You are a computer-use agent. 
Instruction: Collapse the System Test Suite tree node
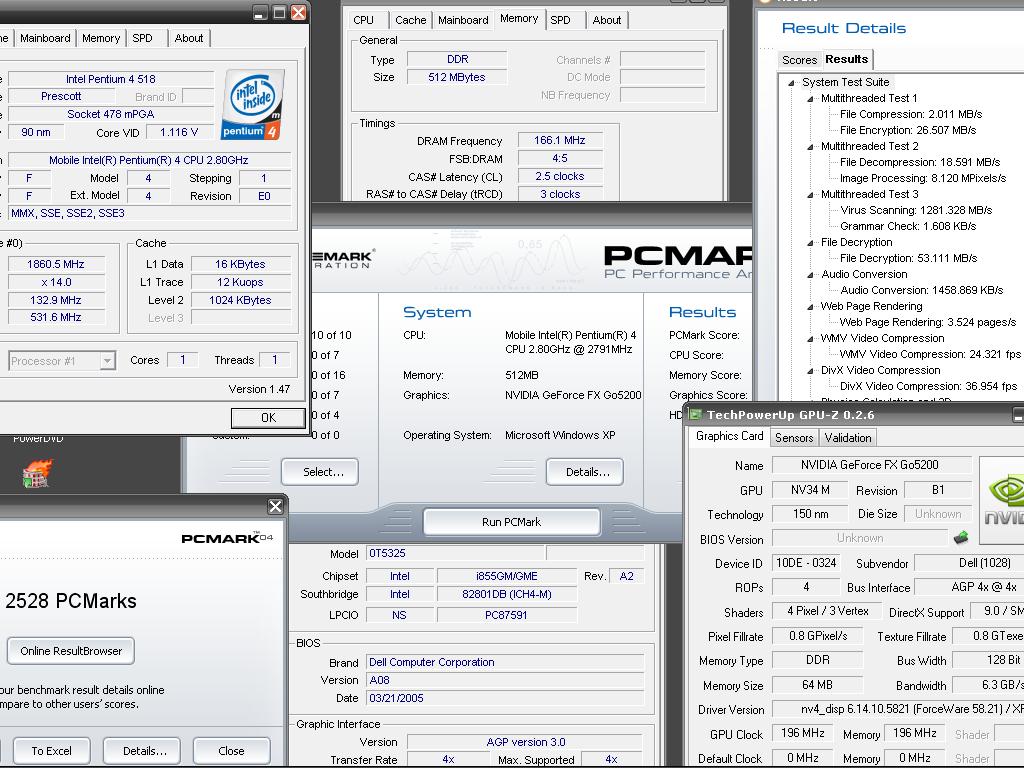pos(792,82)
